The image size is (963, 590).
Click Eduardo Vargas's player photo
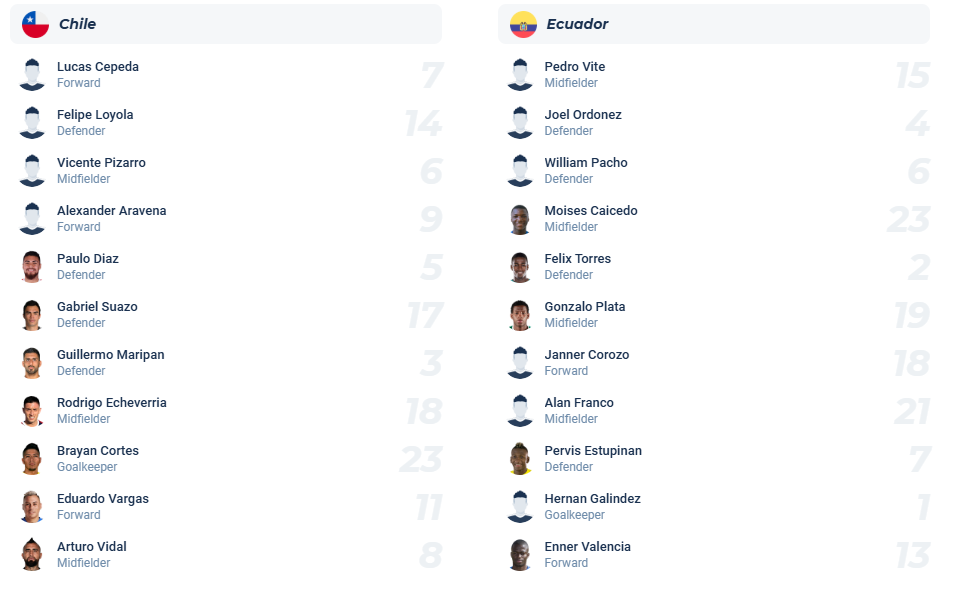32,507
